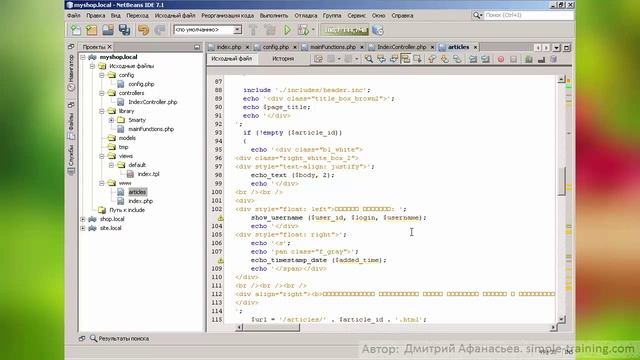Viewport: 640px width, 360px height.
Task: Click the Debug Project icon
Action: point(303,30)
